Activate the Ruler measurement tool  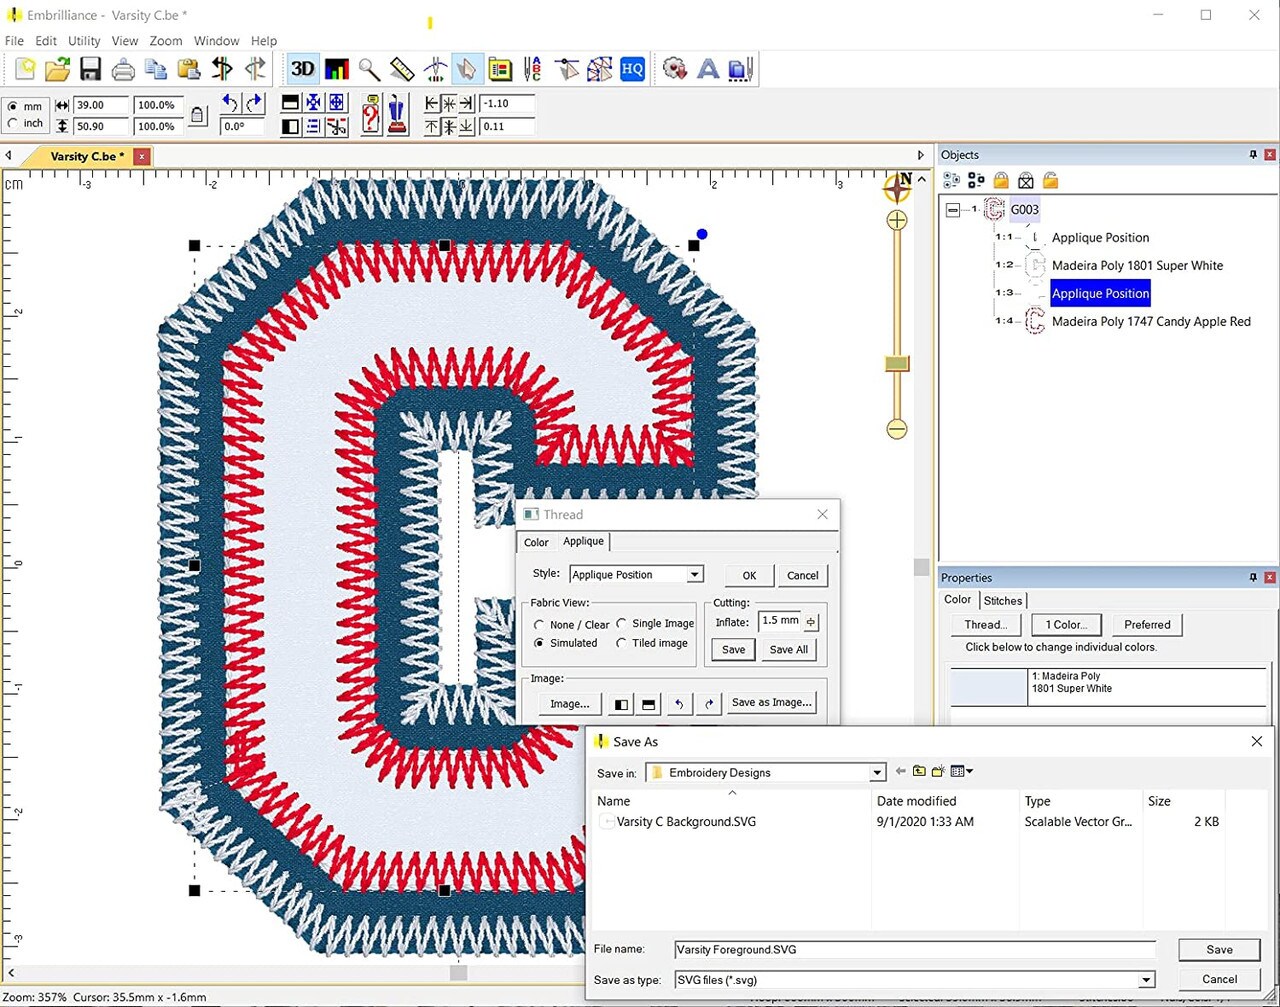pyautogui.click(x=403, y=68)
